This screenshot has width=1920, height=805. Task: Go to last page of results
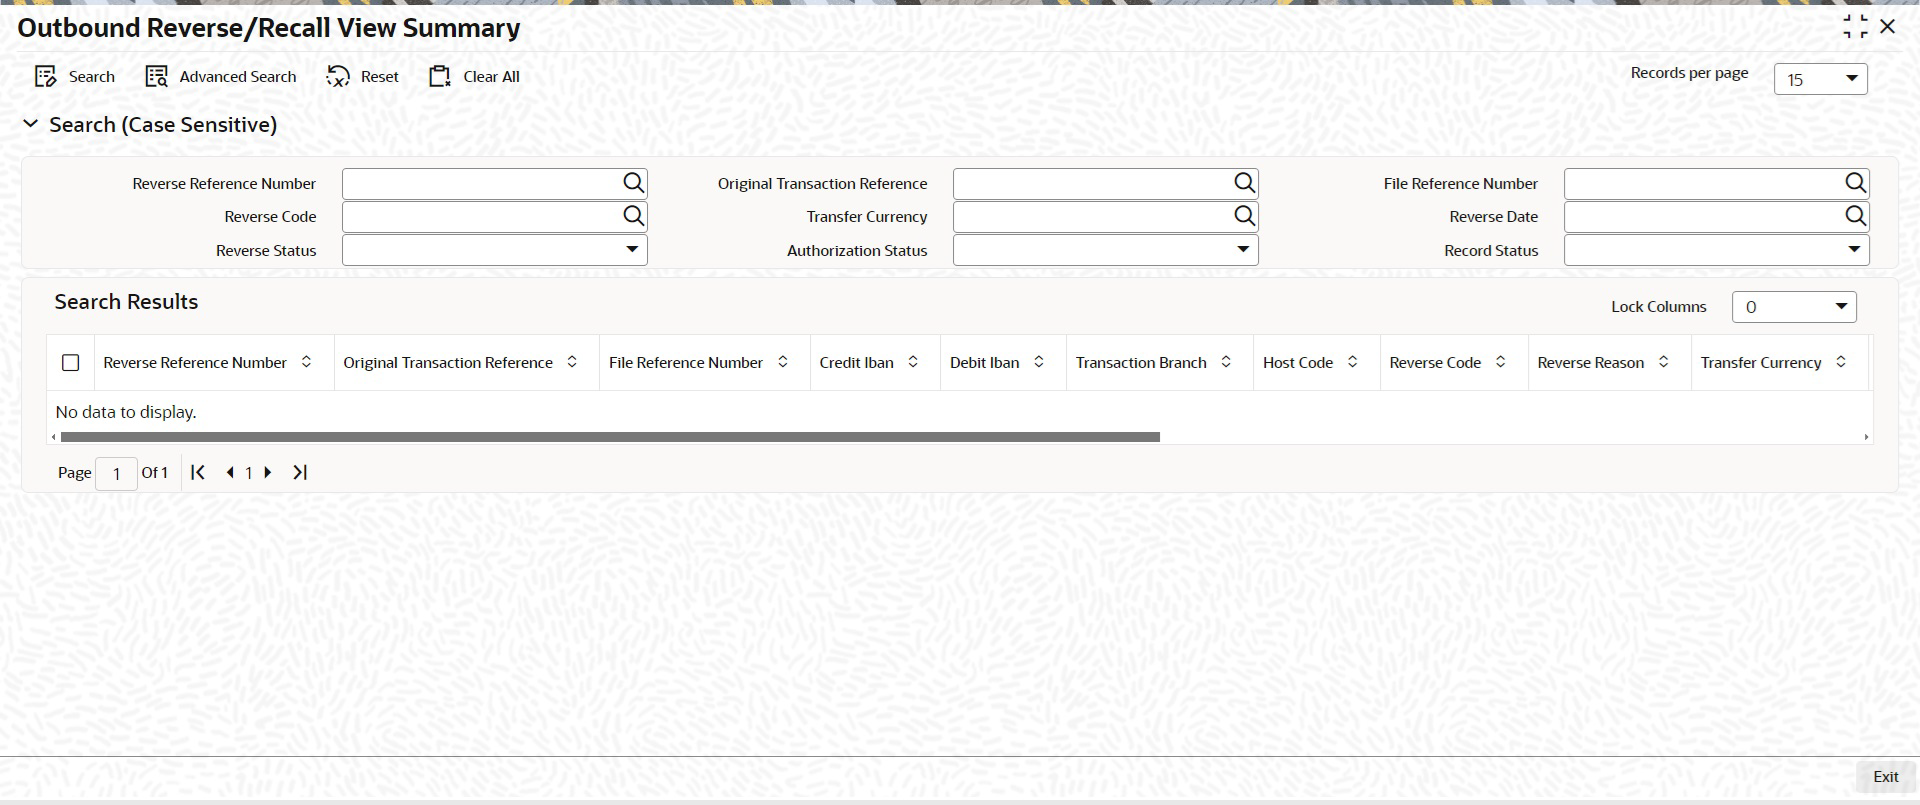300,472
